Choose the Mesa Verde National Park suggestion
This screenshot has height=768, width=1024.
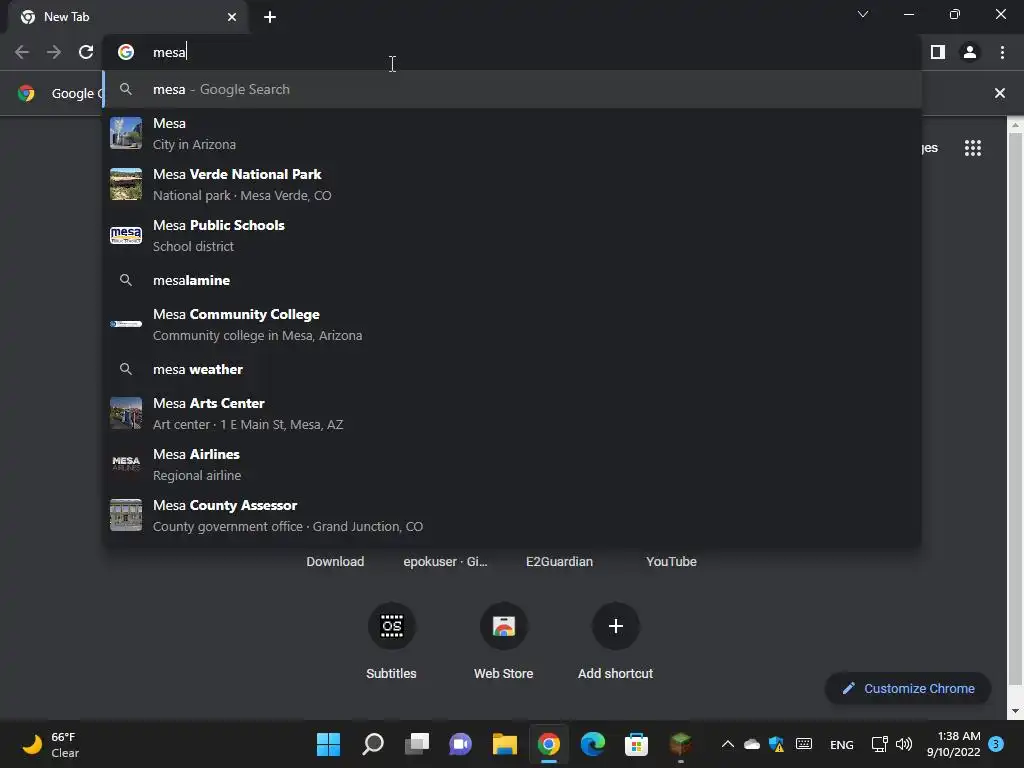pos(512,185)
